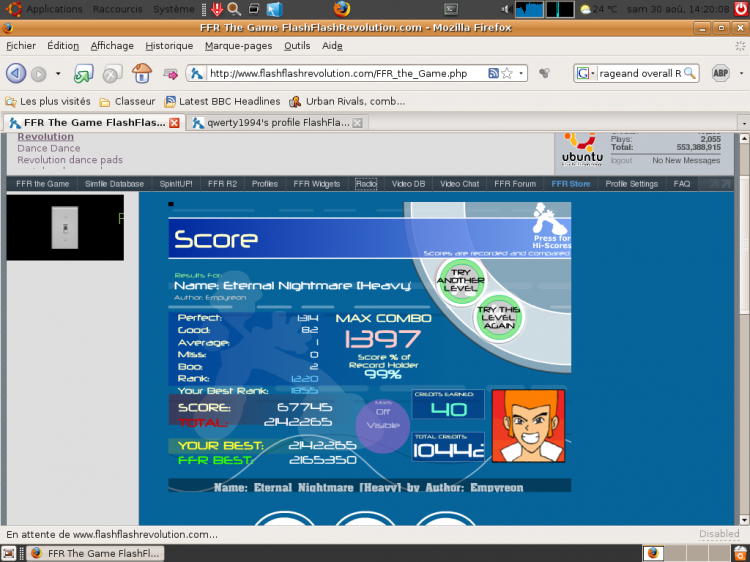Open the Raccourcis panel menu
This screenshot has height=562, width=750.
(118, 9)
